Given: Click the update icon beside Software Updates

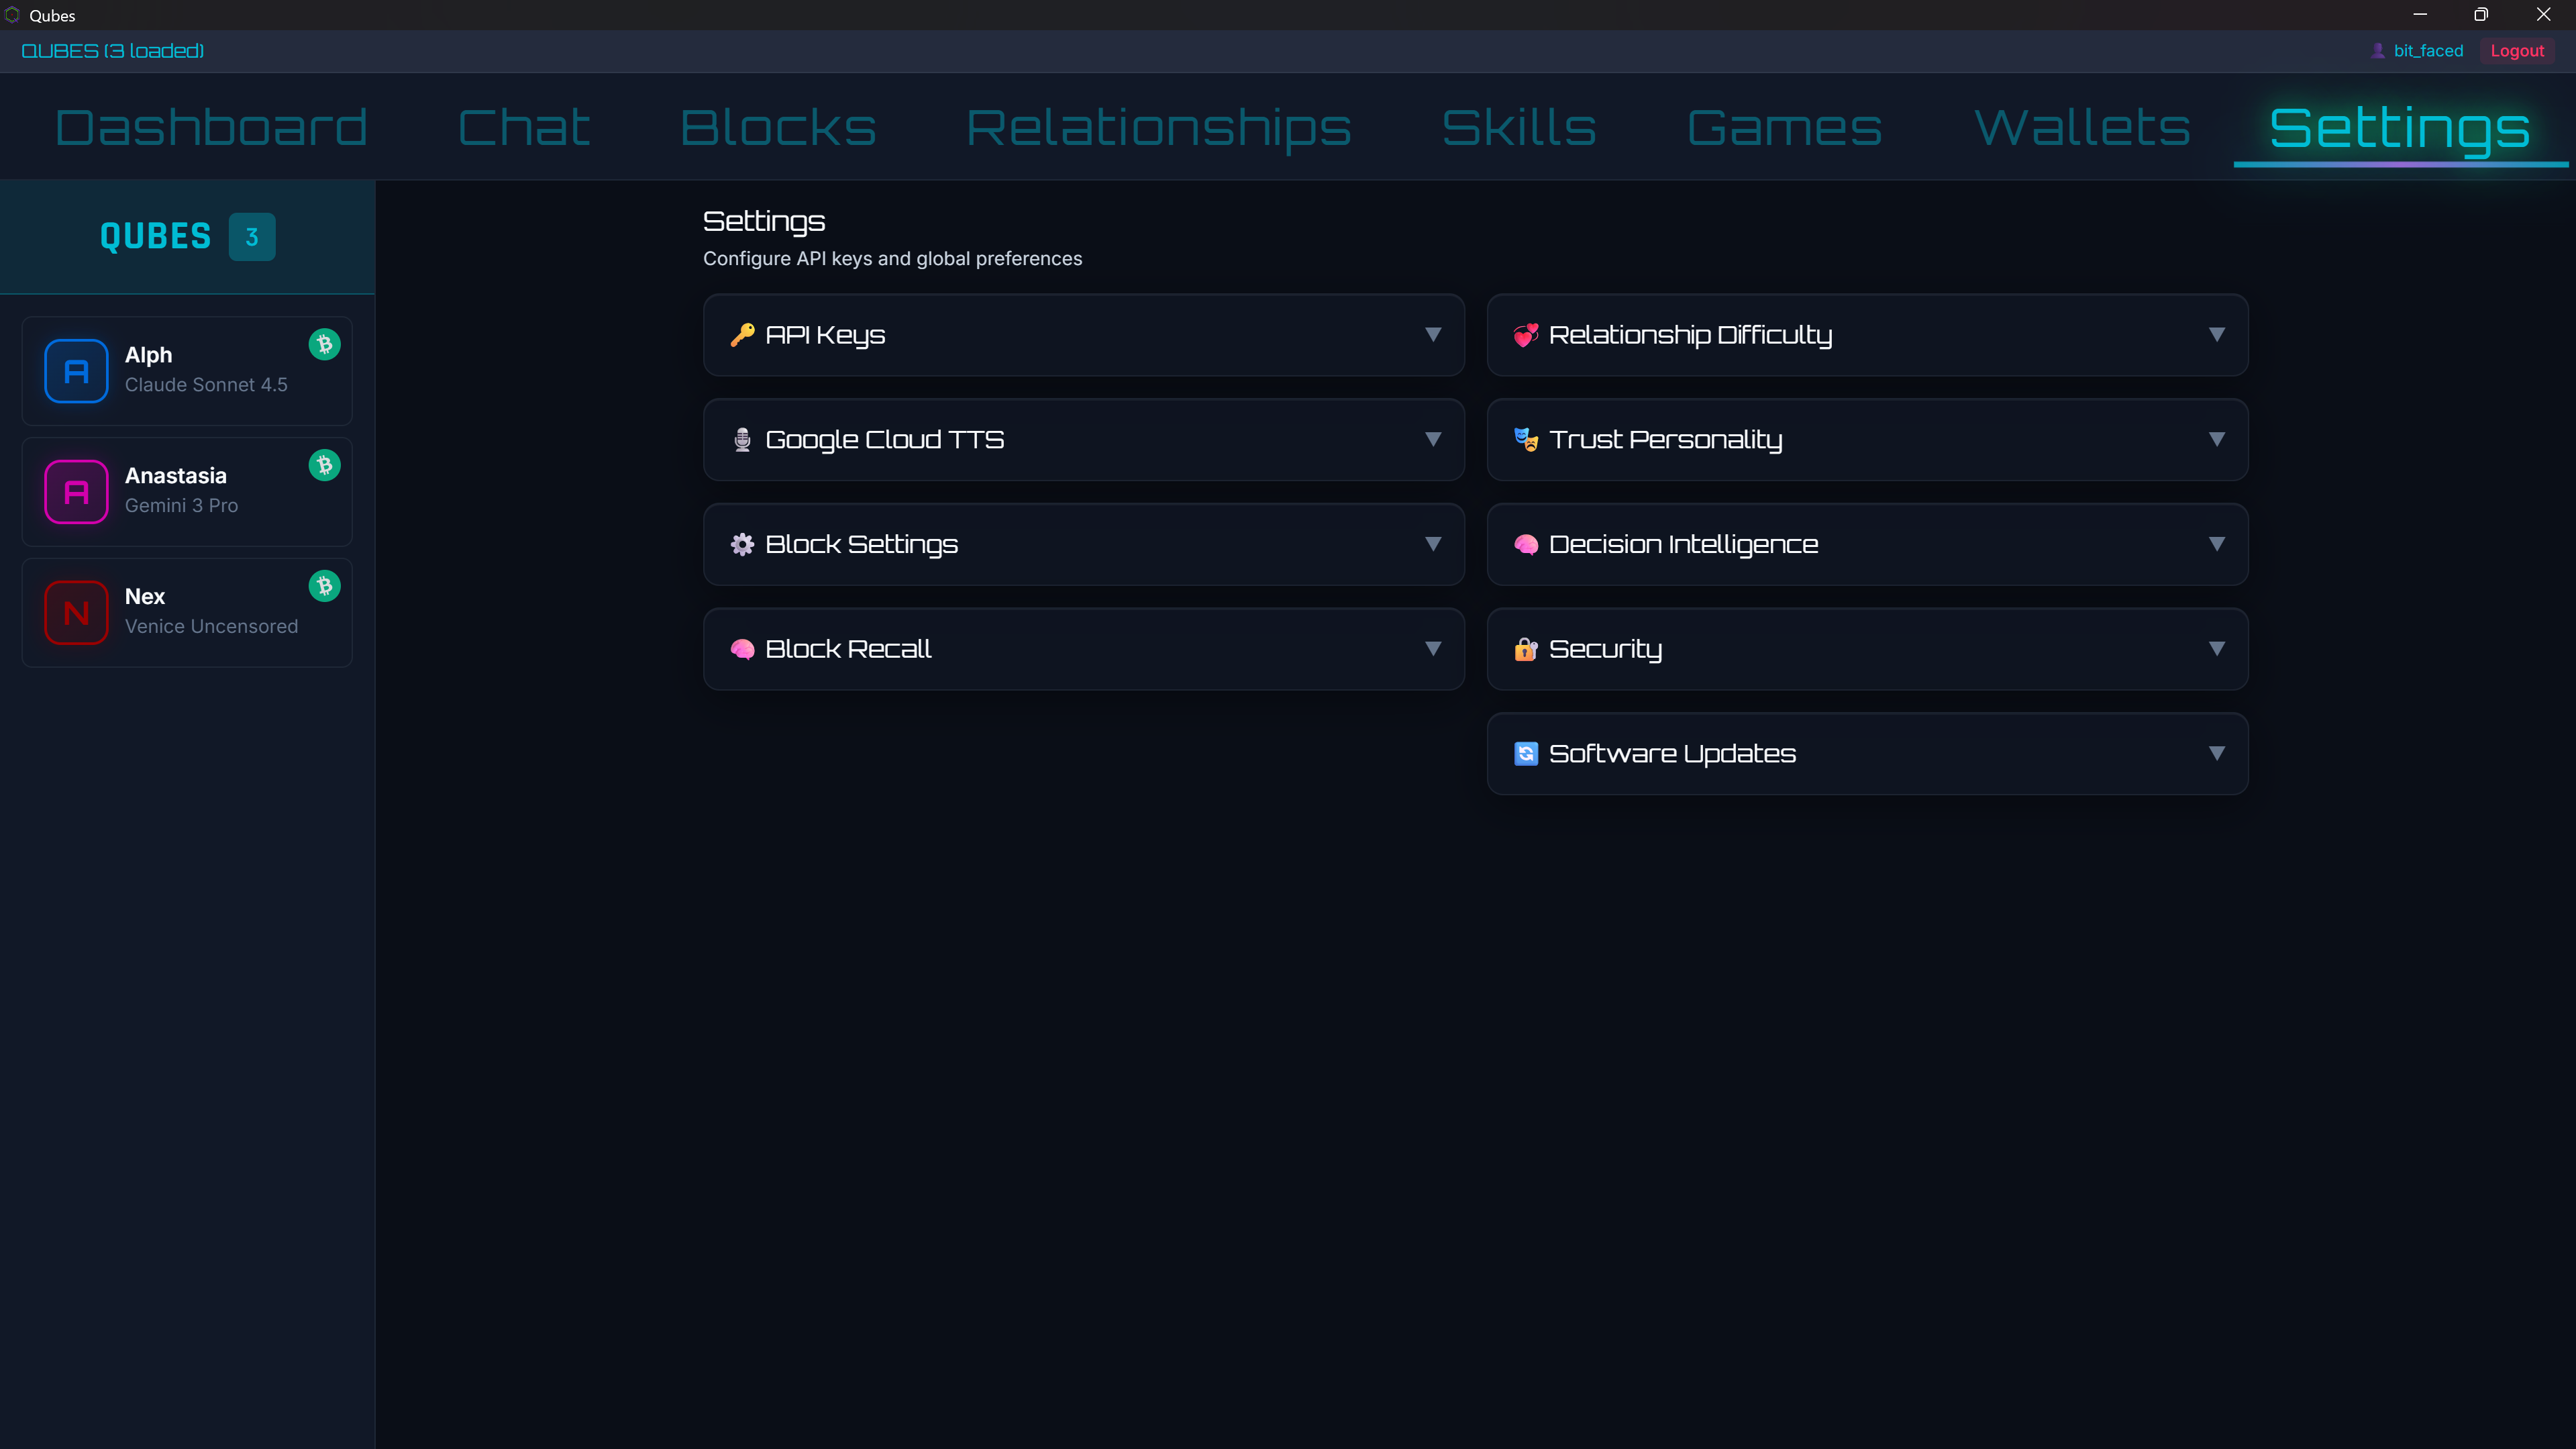Looking at the screenshot, I should coord(1526,754).
